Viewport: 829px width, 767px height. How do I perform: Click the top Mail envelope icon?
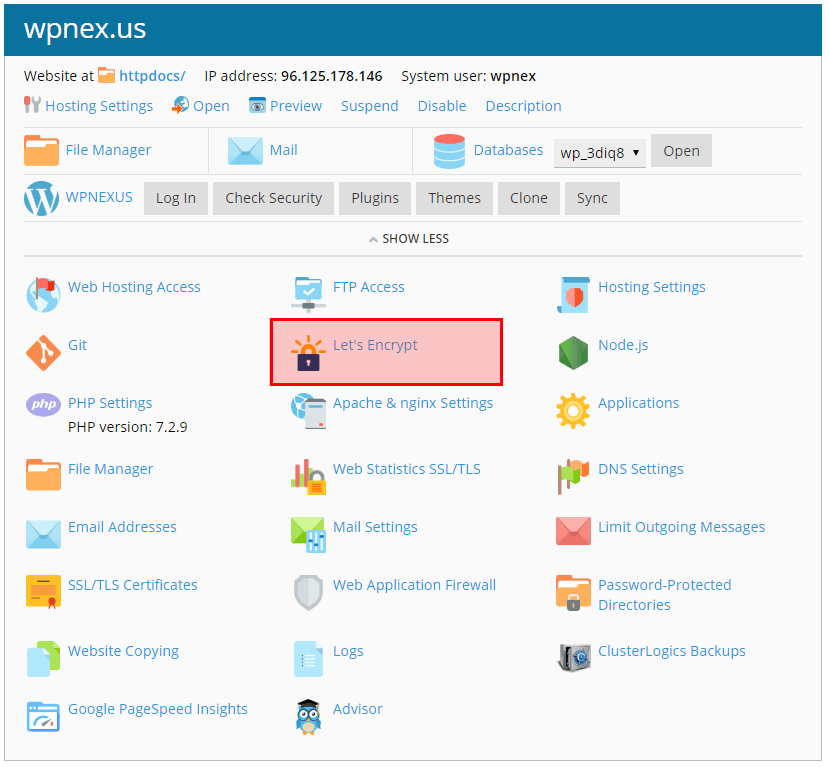point(245,151)
